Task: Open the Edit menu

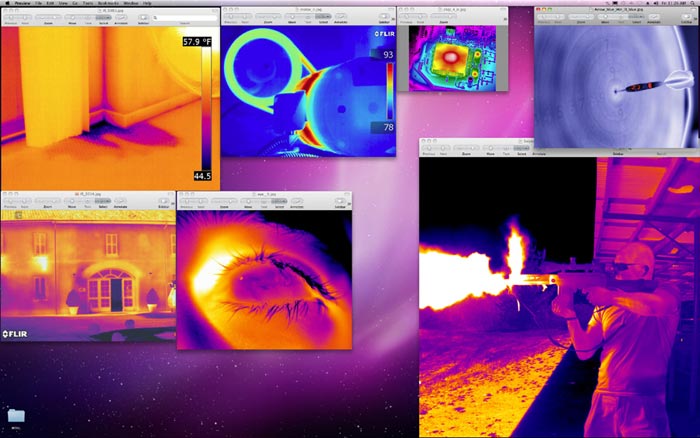Action: point(50,3)
